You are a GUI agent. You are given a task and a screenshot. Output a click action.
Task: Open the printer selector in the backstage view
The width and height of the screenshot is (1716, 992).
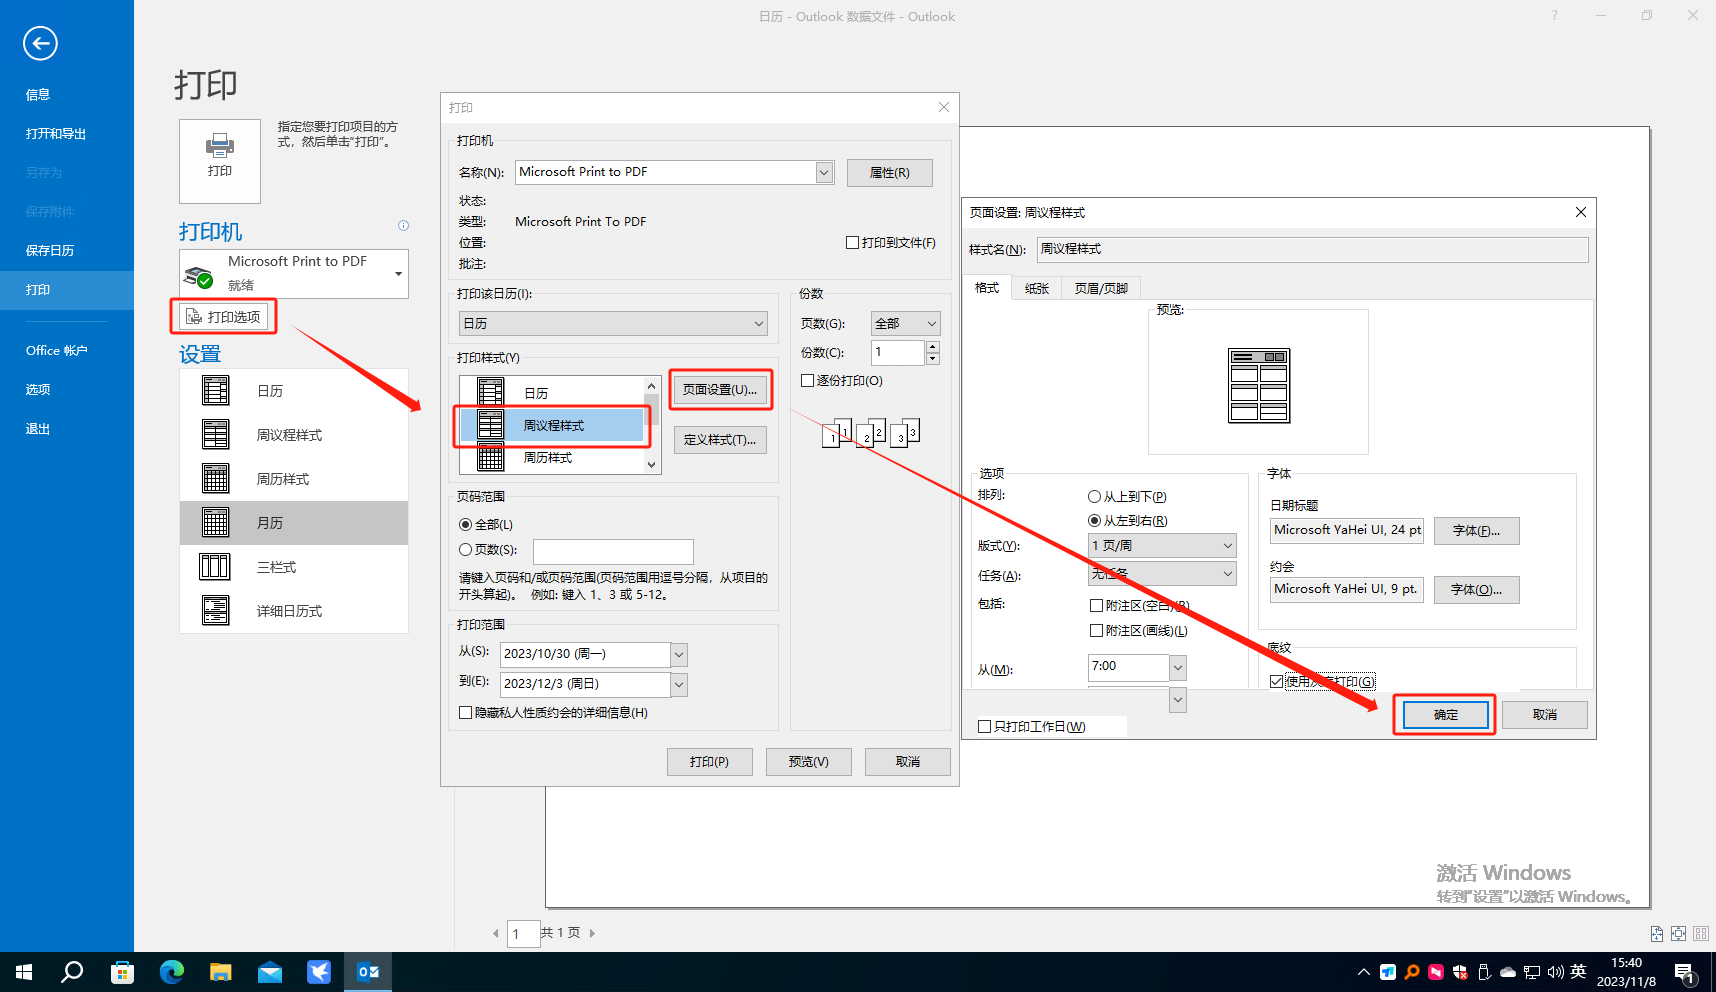[294, 274]
